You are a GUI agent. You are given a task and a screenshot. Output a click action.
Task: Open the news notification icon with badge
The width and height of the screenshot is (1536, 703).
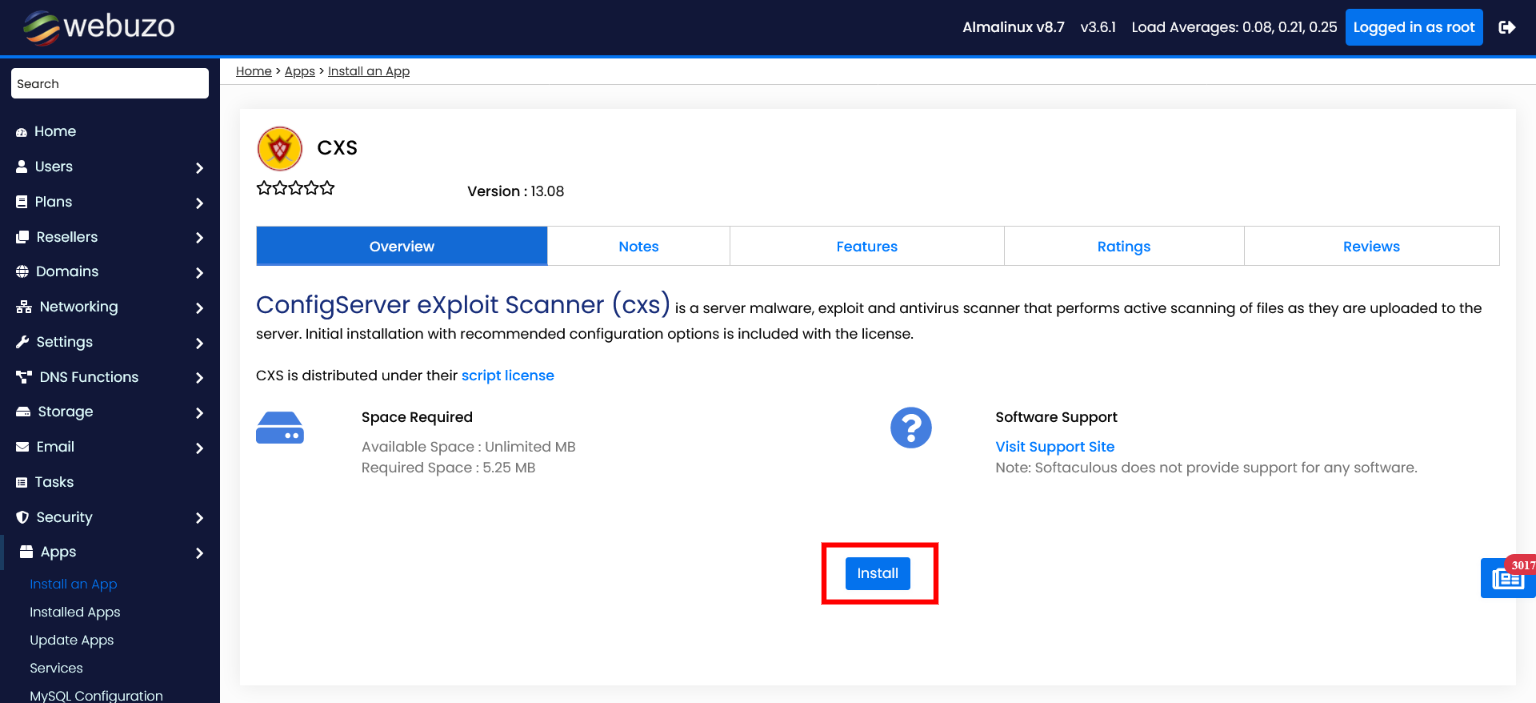point(1508,578)
